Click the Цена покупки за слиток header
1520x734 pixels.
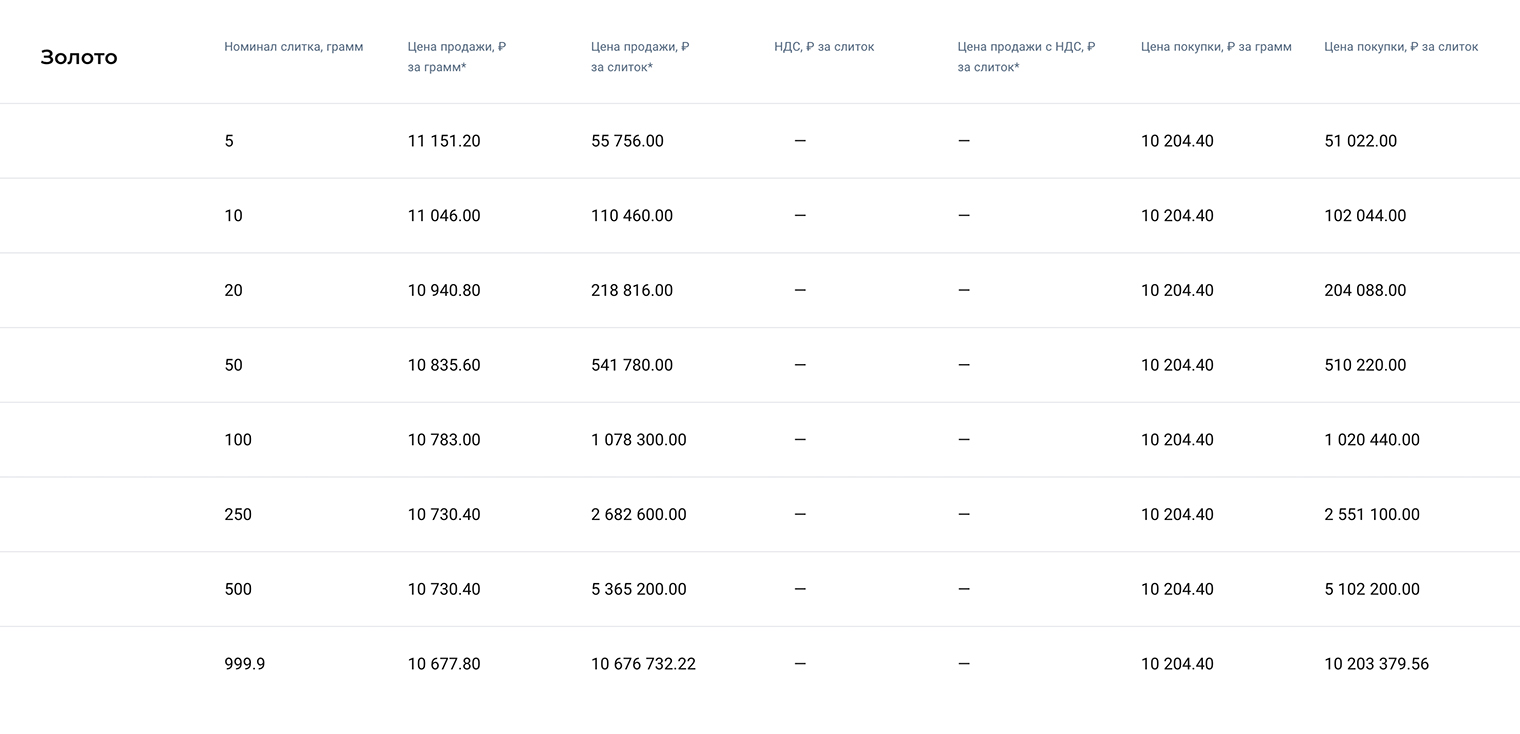1401,47
